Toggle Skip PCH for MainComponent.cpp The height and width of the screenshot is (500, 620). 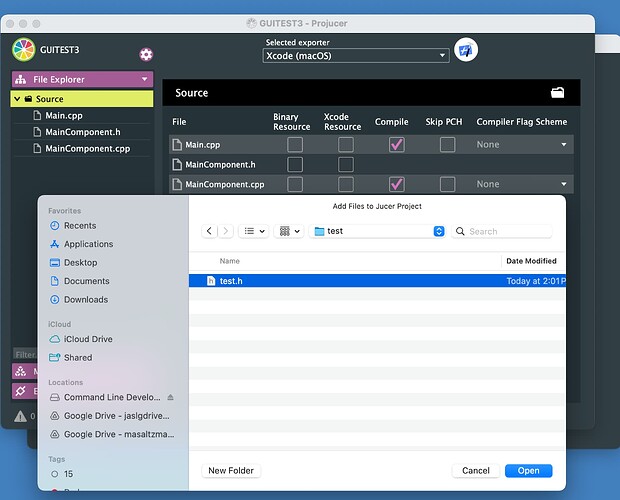pos(448,184)
